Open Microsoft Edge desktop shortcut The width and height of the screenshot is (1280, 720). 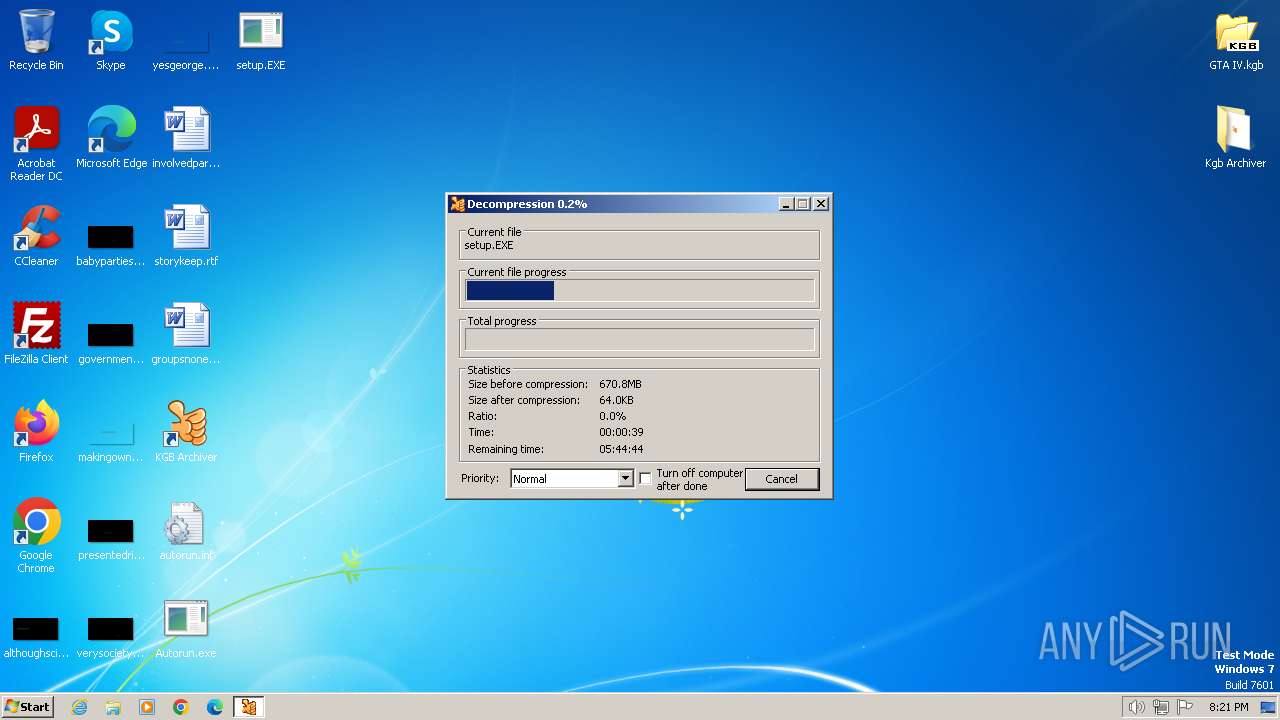click(x=111, y=138)
